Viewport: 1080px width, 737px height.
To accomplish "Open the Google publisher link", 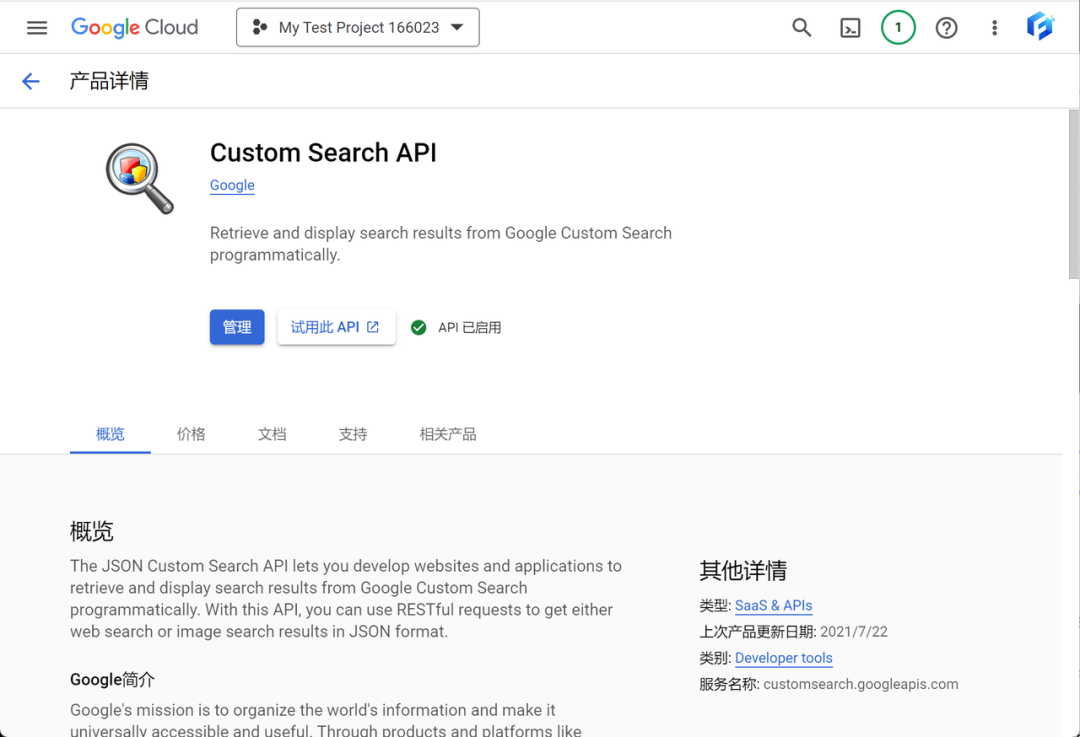I will click(x=232, y=185).
